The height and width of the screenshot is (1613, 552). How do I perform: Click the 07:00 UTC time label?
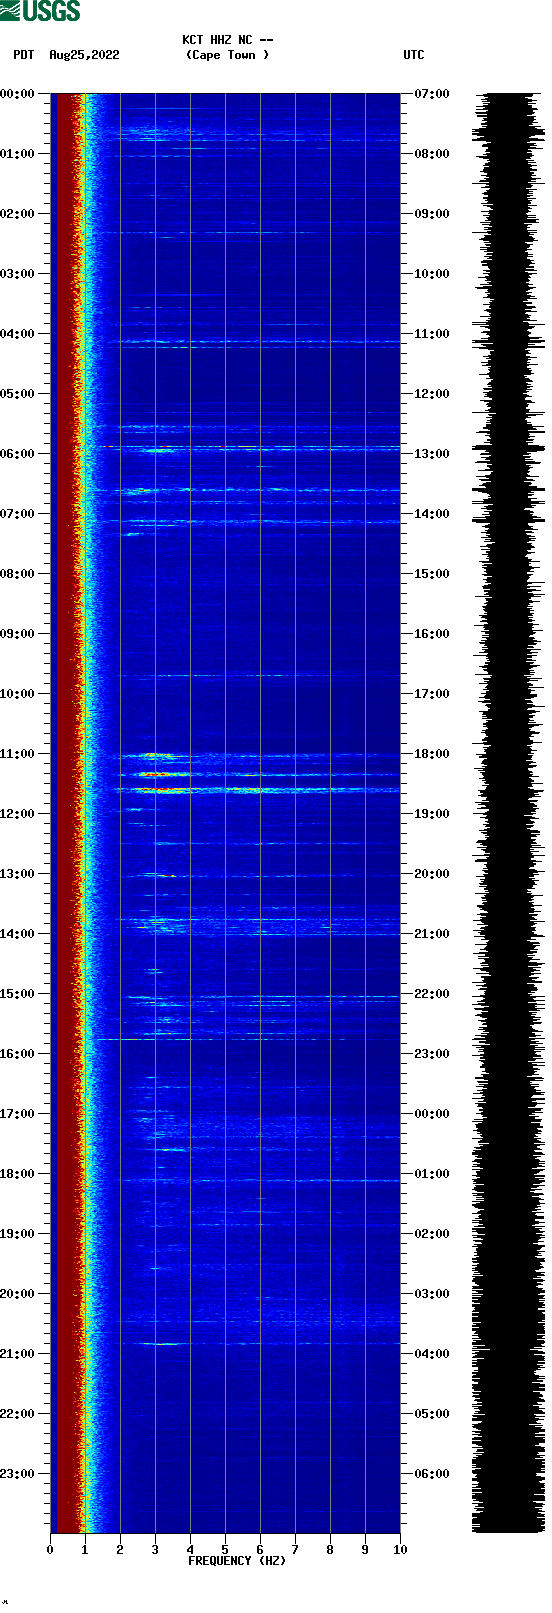click(432, 94)
